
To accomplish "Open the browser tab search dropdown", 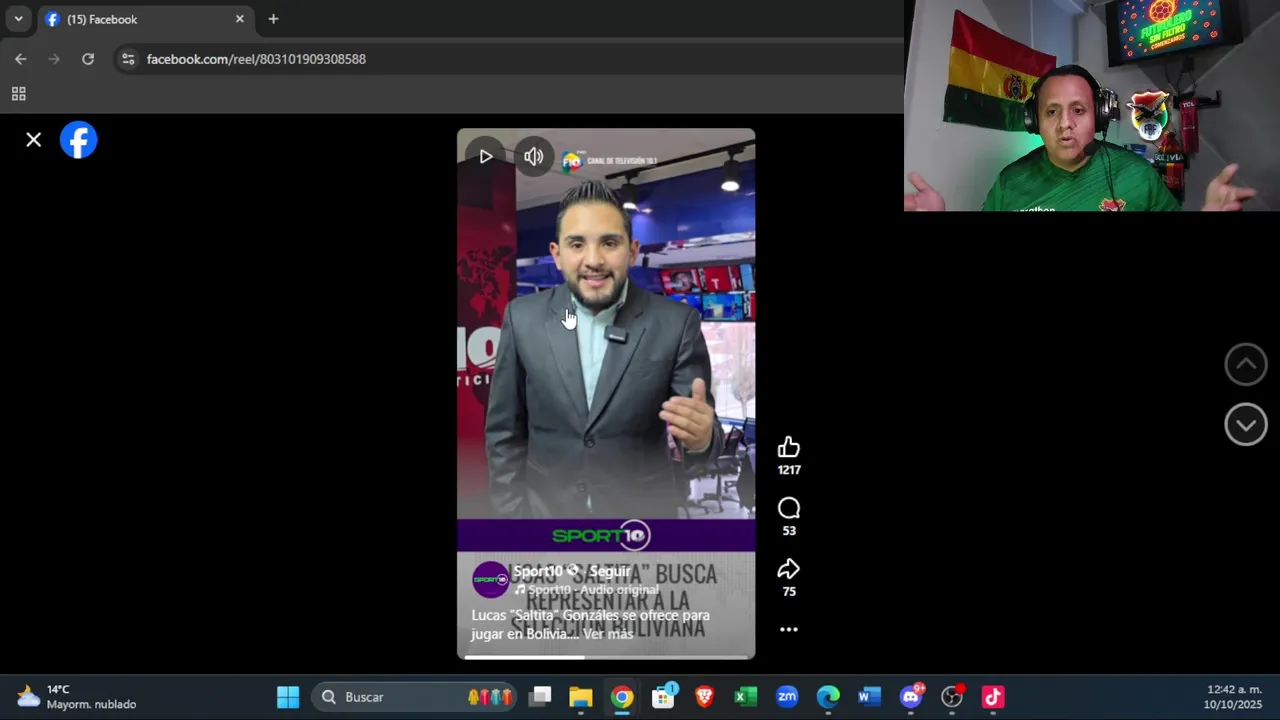I will pyautogui.click(x=18, y=19).
